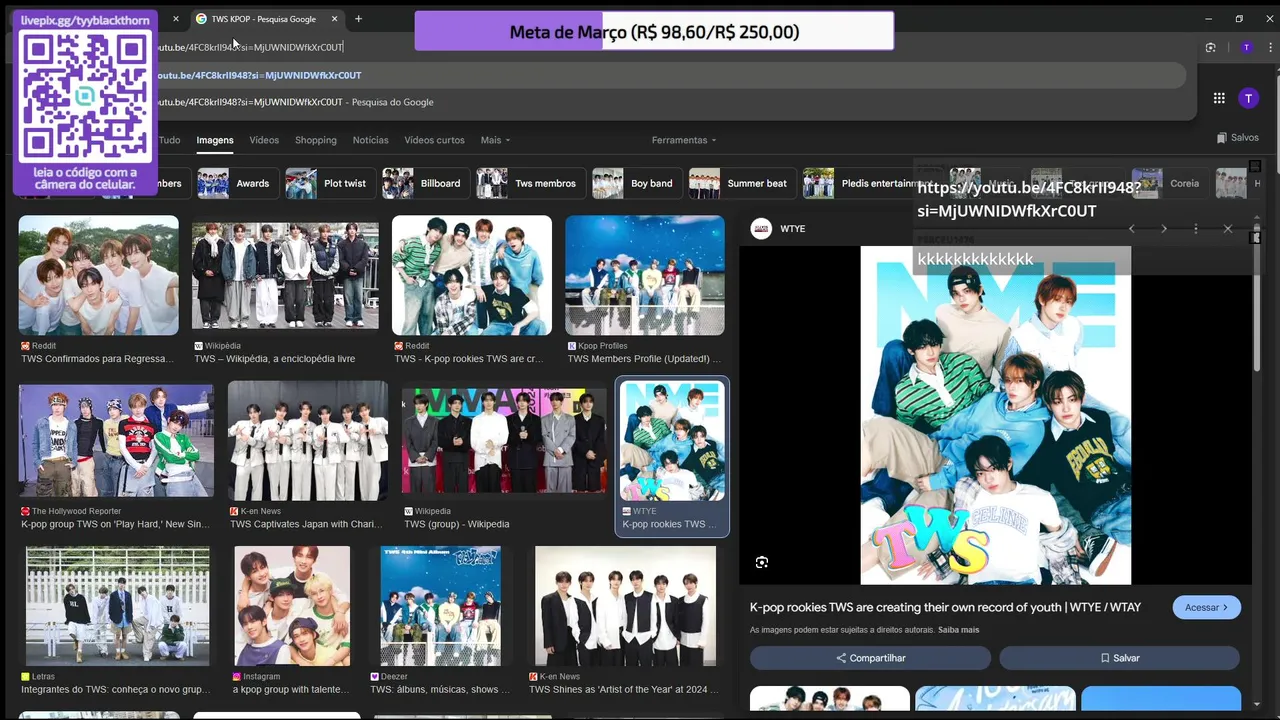Open the Notícias tab
Screen dimensions: 1280x720
[x=371, y=140]
